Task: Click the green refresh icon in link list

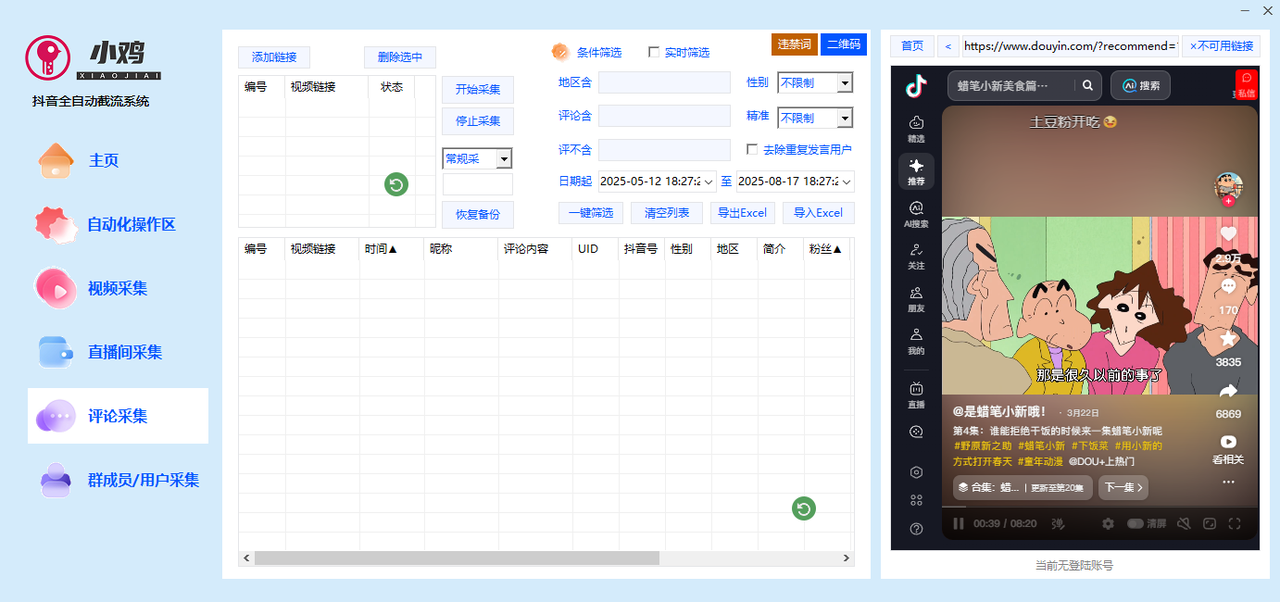Action: pos(397,184)
